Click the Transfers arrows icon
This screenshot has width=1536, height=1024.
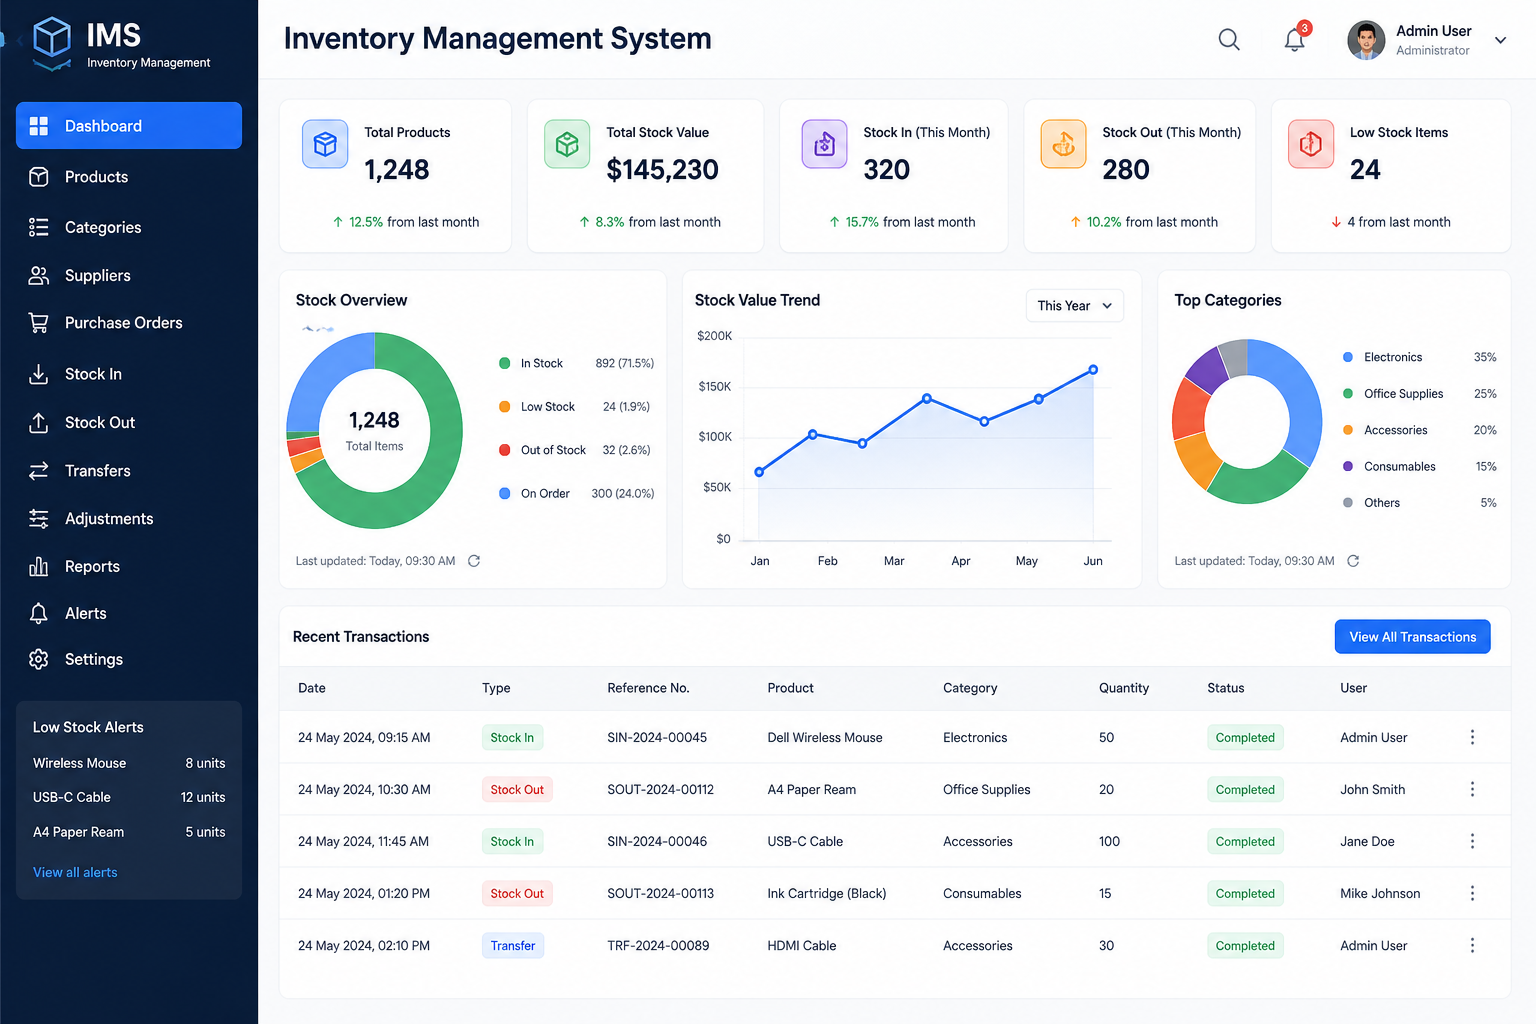coord(38,471)
